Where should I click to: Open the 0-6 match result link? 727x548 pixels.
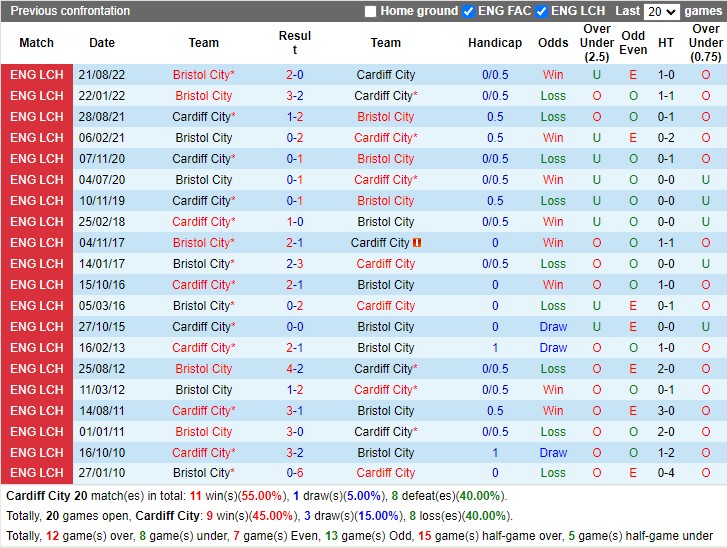(x=294, y=474)
